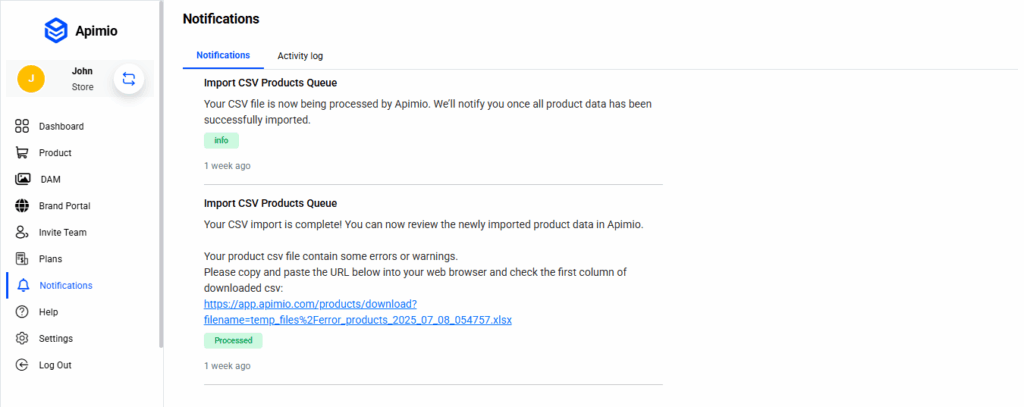Click the Log Out arrow icon
The height and width of the screenshot is (407, 1024).
pos(22,365)
